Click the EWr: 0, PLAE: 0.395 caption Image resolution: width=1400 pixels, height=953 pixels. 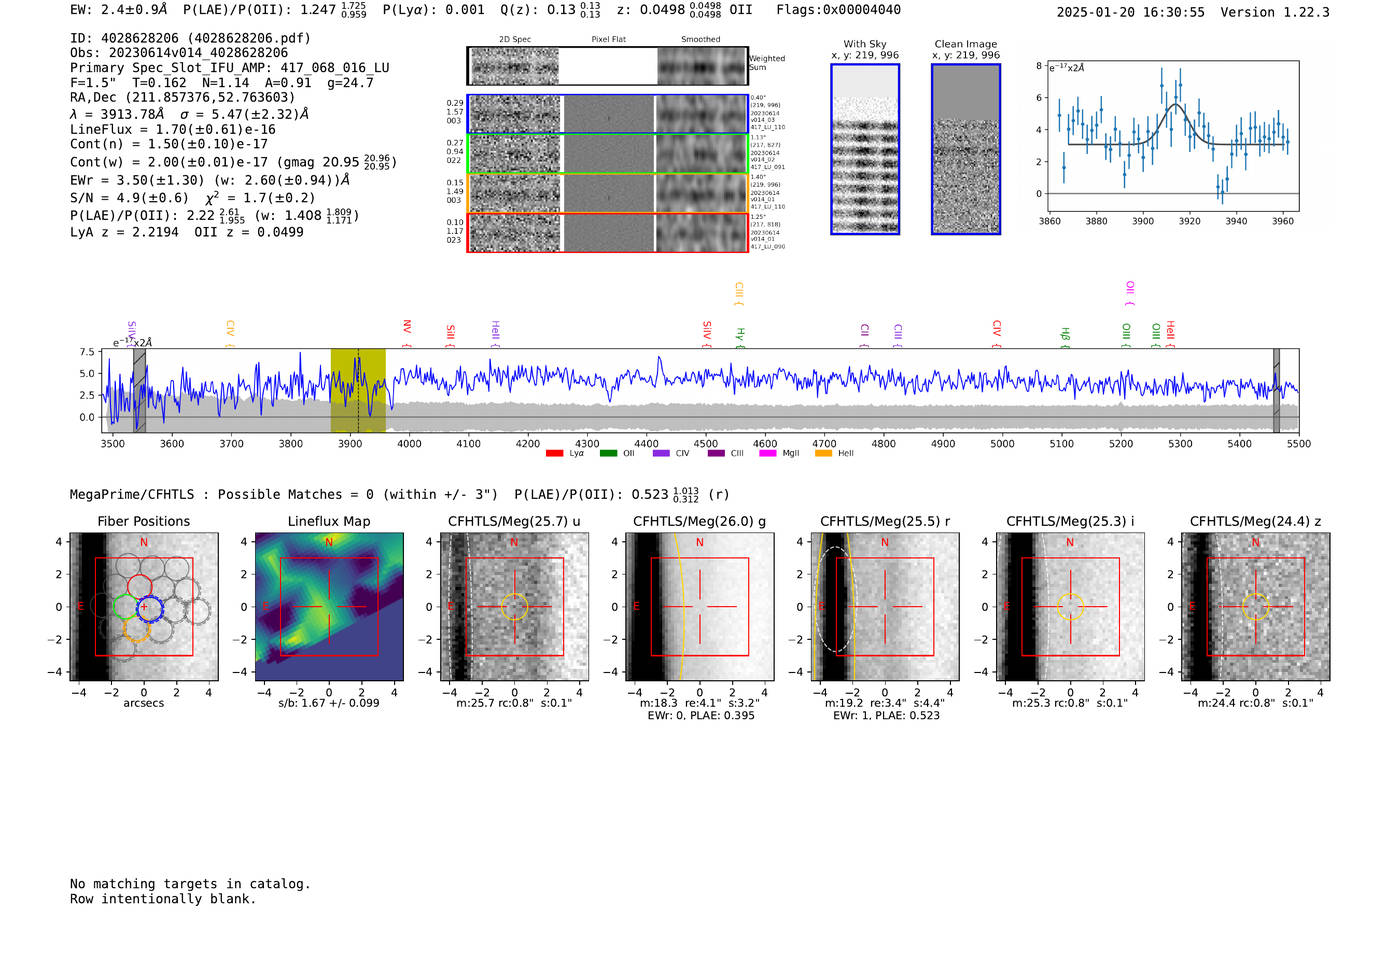700,715
